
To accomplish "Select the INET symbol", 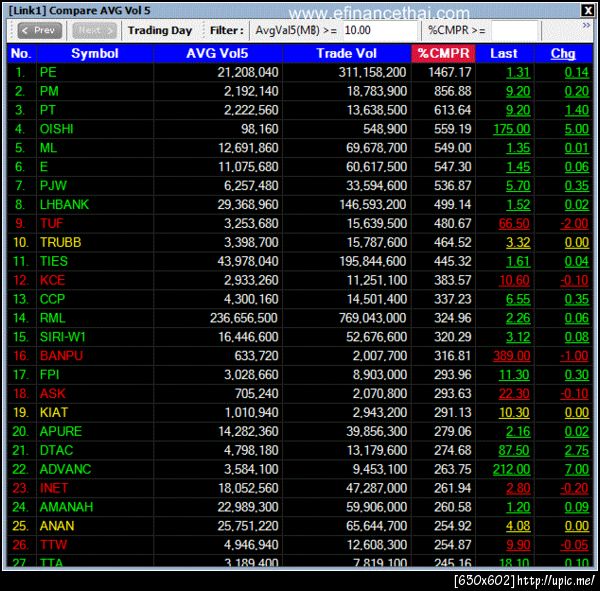I will (x=54, y=488).
